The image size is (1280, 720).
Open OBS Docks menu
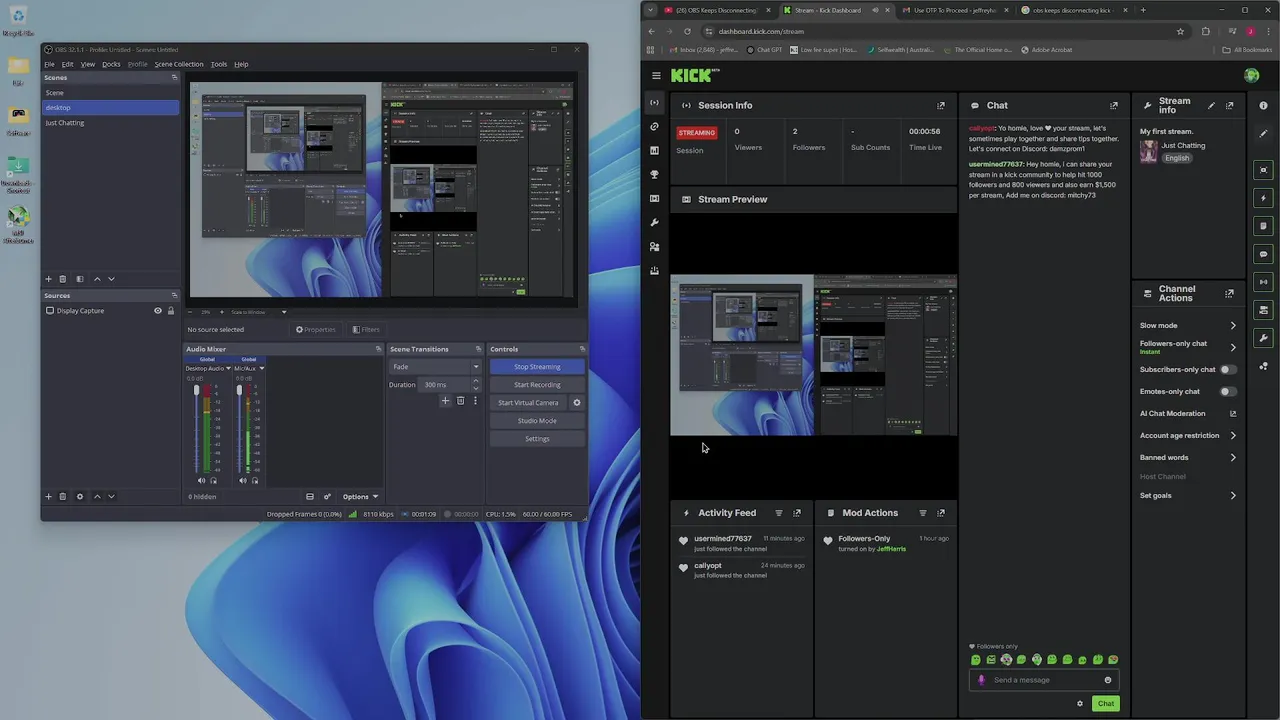[x=111, y=64]
